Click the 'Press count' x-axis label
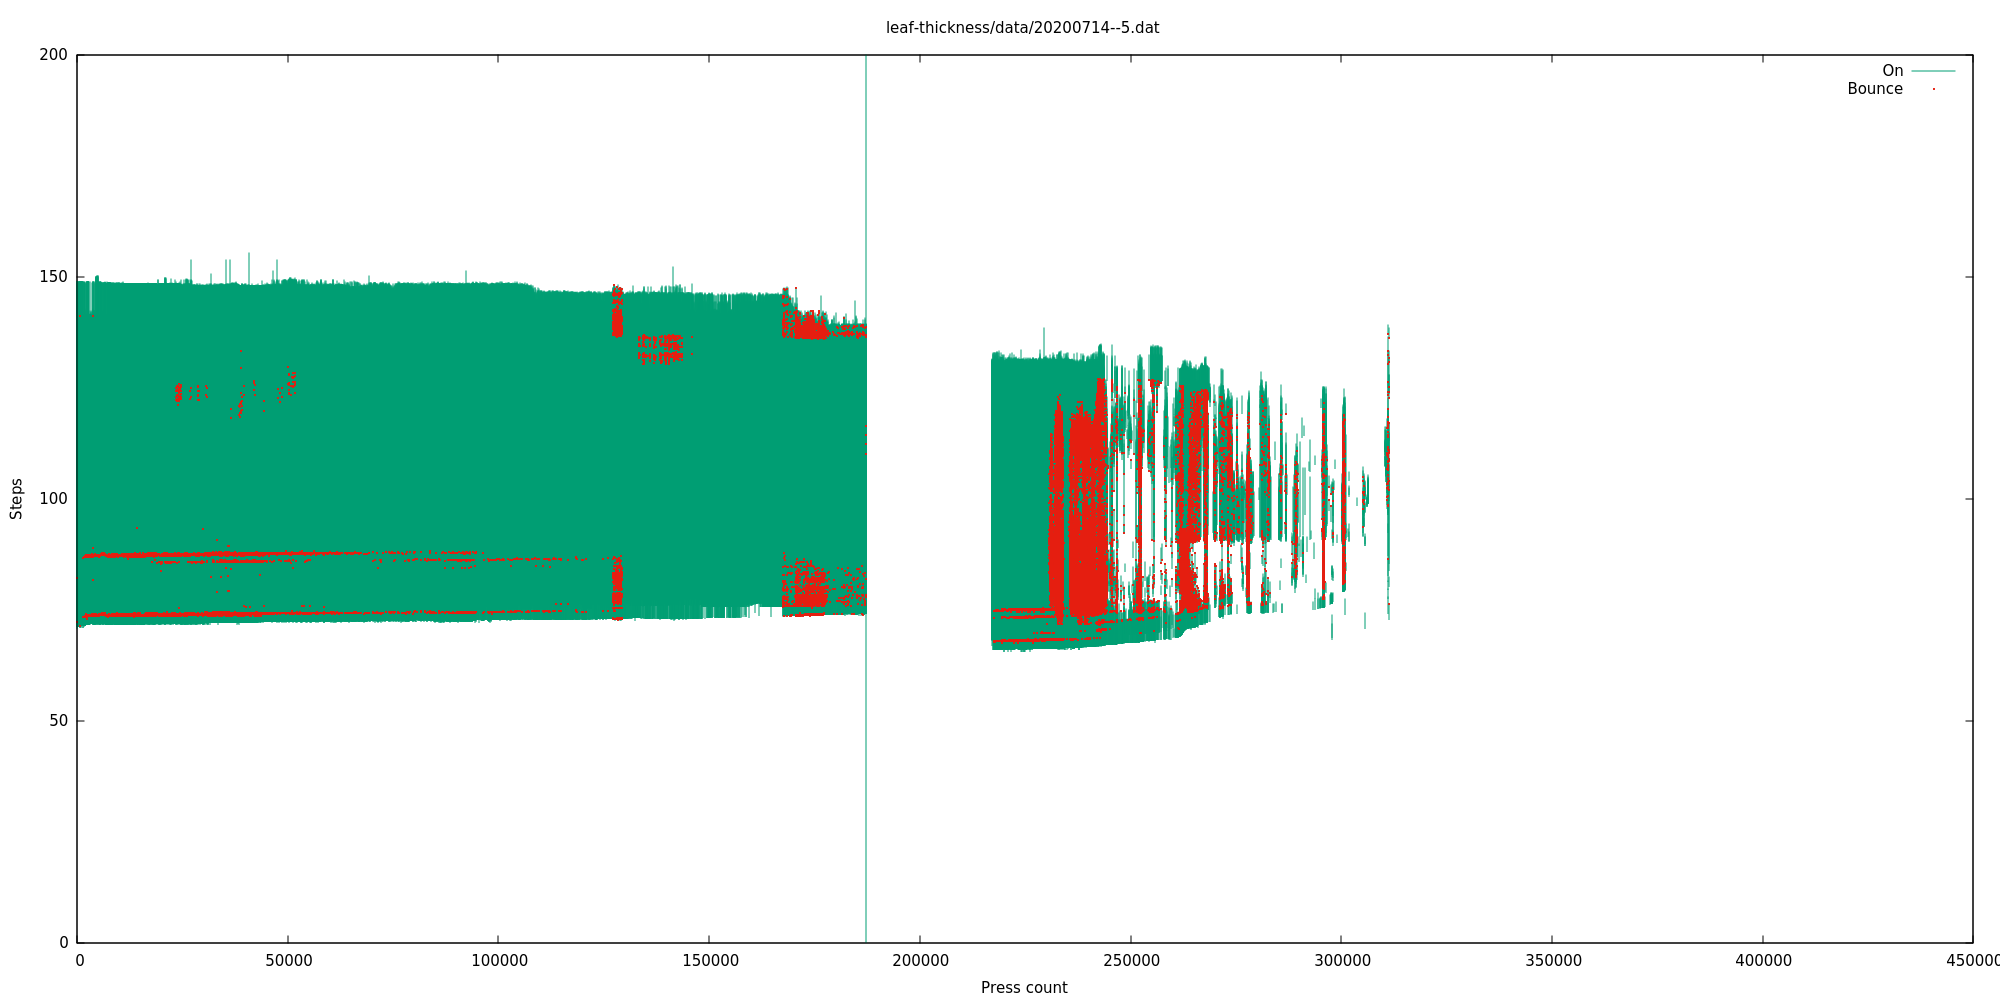This screenshot has width=2000, height=1000. click(1023, 988)
